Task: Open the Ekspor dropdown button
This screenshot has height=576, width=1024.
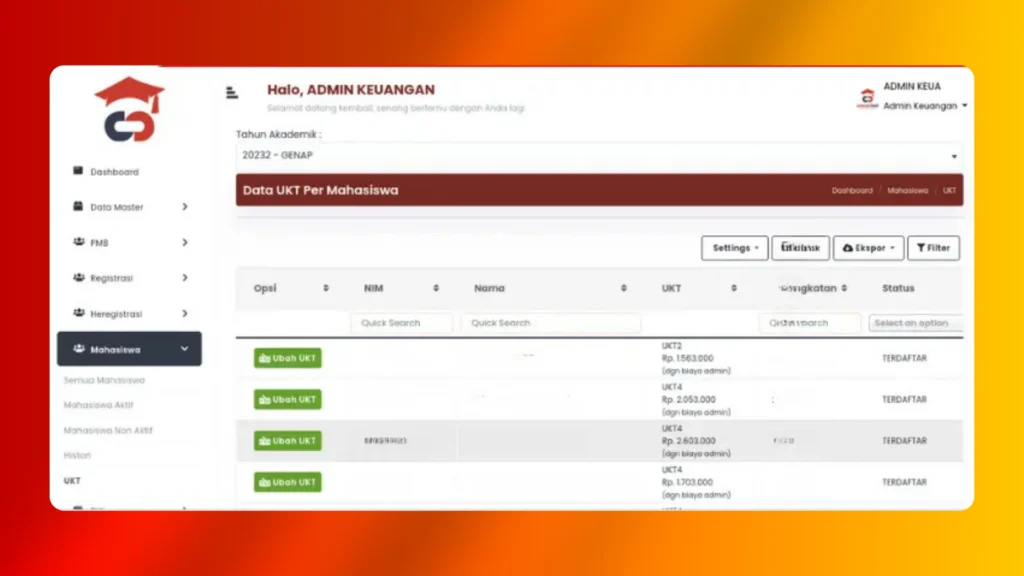Action: (869, 248)
